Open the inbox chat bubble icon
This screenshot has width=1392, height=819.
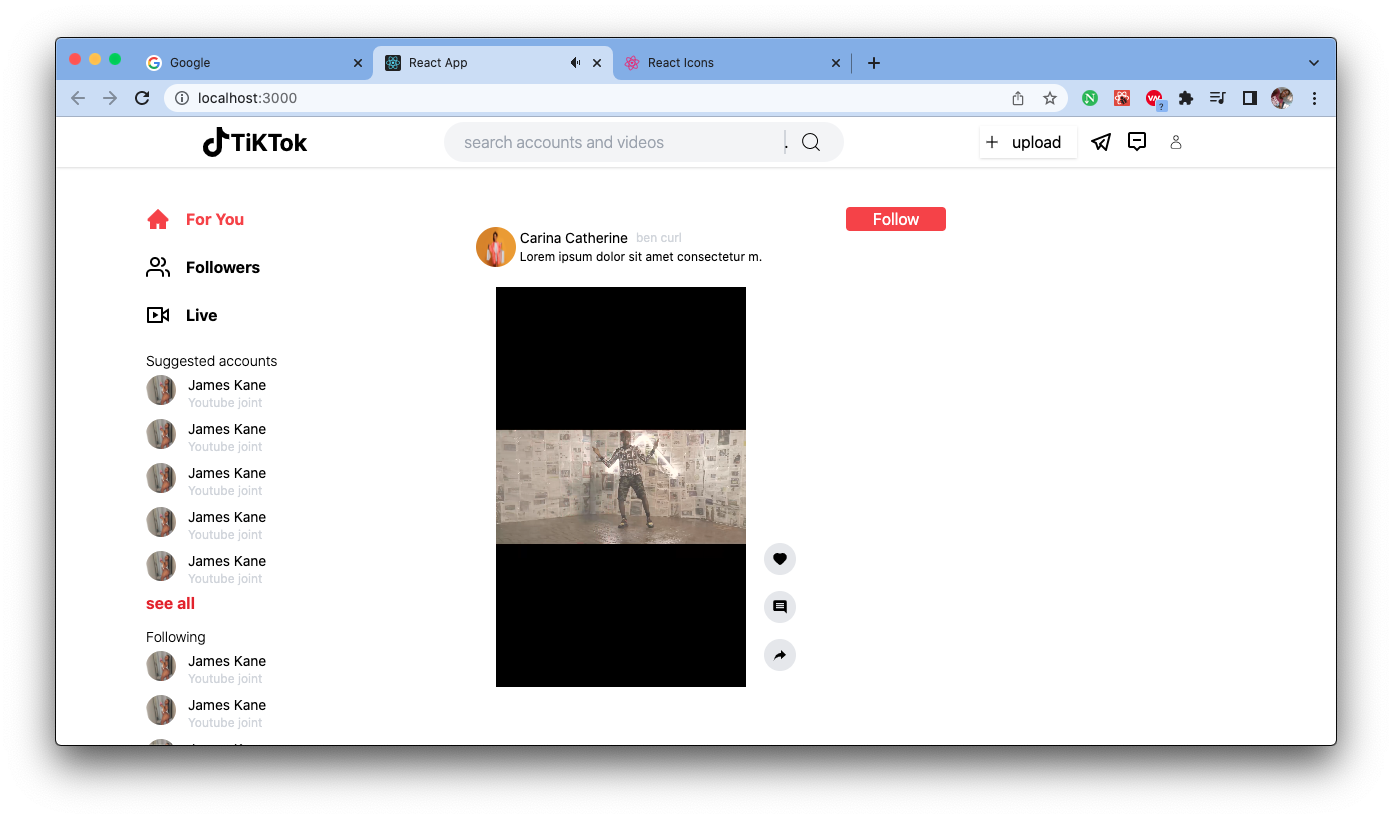(x=1137, y=142)
